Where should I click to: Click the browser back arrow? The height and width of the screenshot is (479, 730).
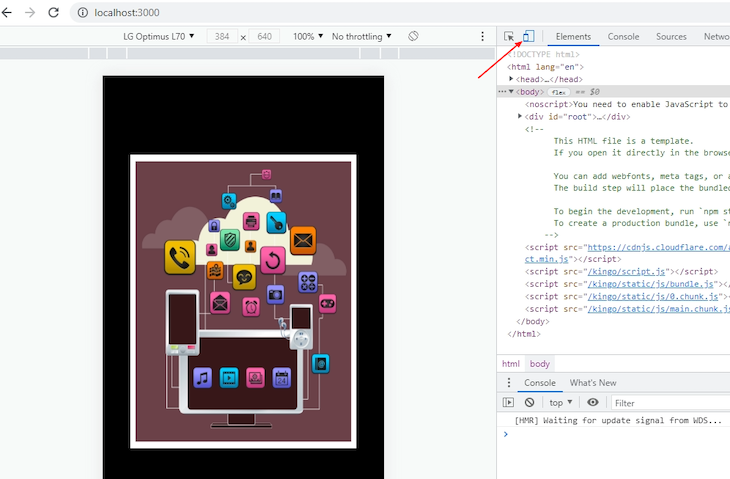pos(7,12)
